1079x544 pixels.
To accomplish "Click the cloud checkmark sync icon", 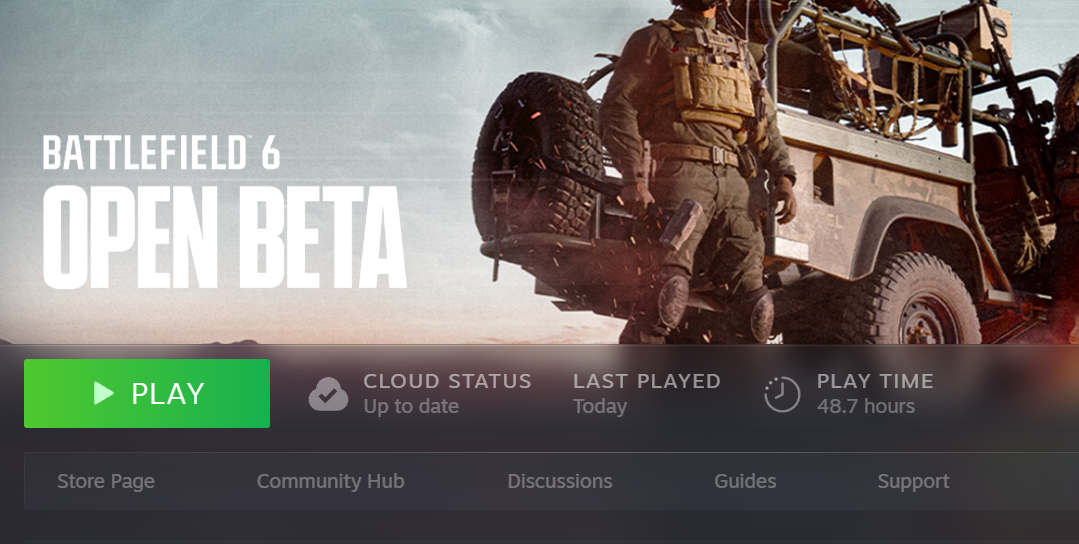I will tap(328, 394).
